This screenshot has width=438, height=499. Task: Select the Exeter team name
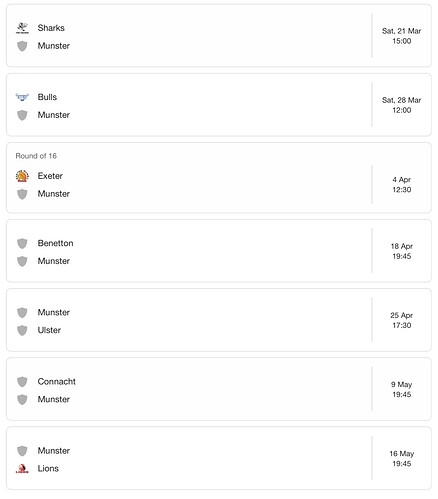pos(50,176)
